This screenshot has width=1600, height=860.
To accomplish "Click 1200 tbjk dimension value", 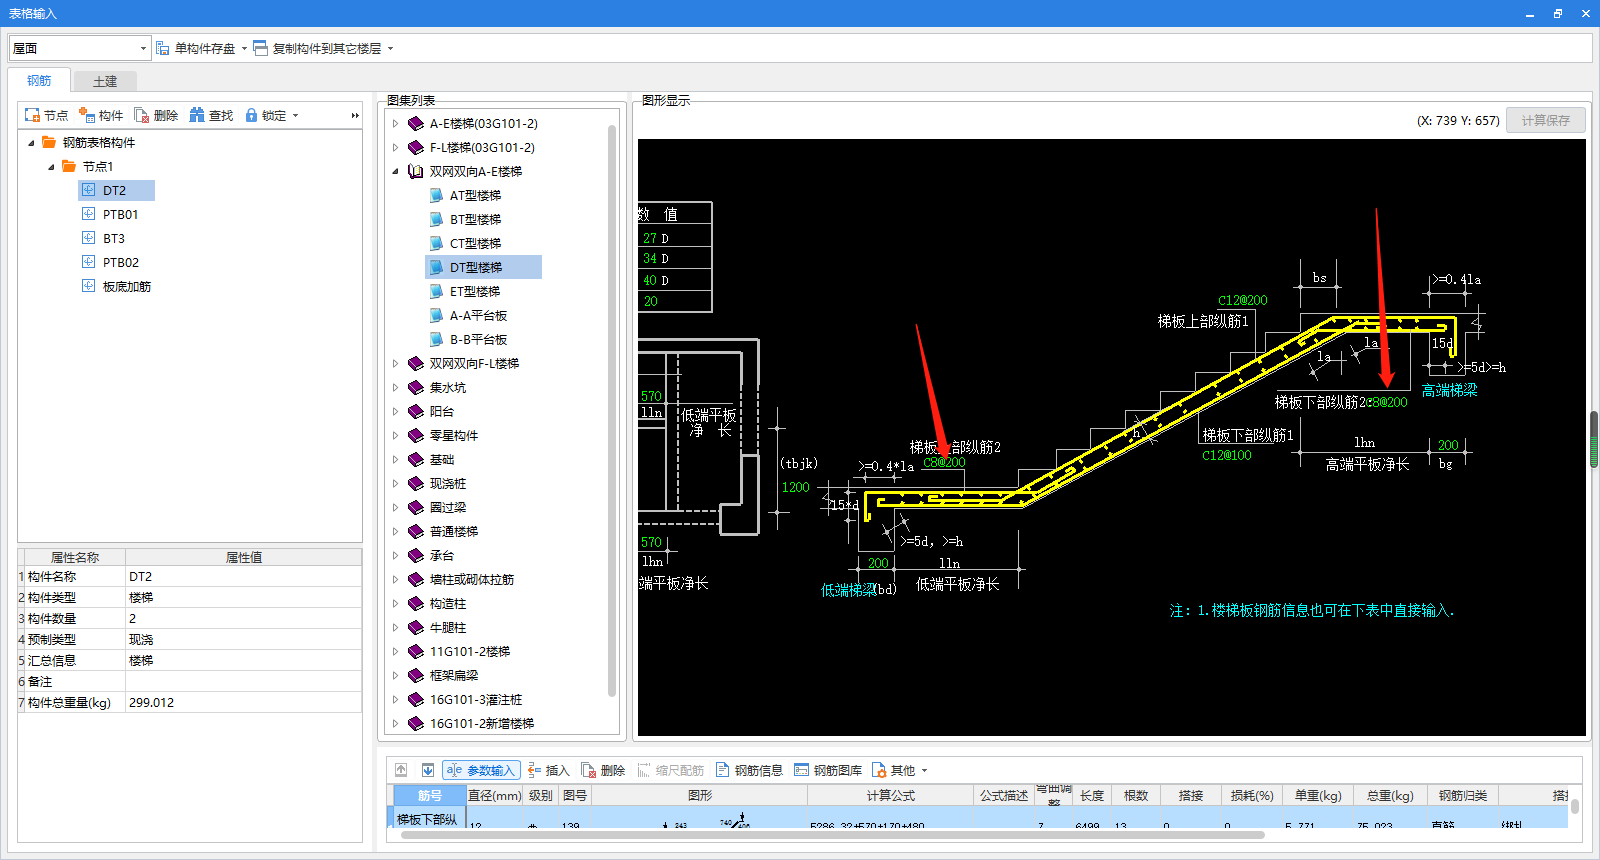I will click(796, 488).
